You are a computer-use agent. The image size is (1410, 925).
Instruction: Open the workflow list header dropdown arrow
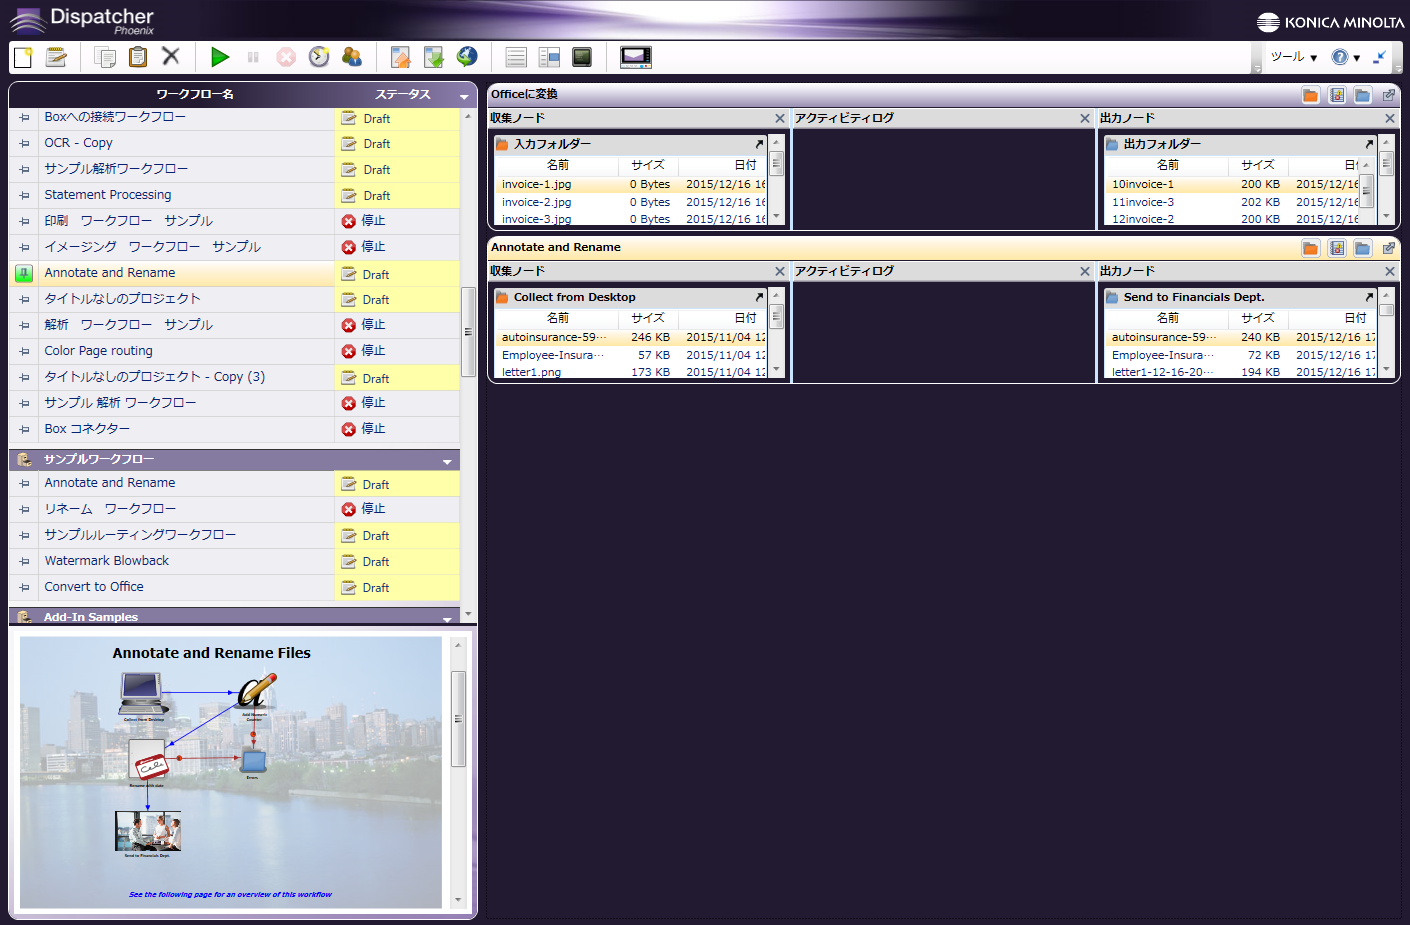464,96
